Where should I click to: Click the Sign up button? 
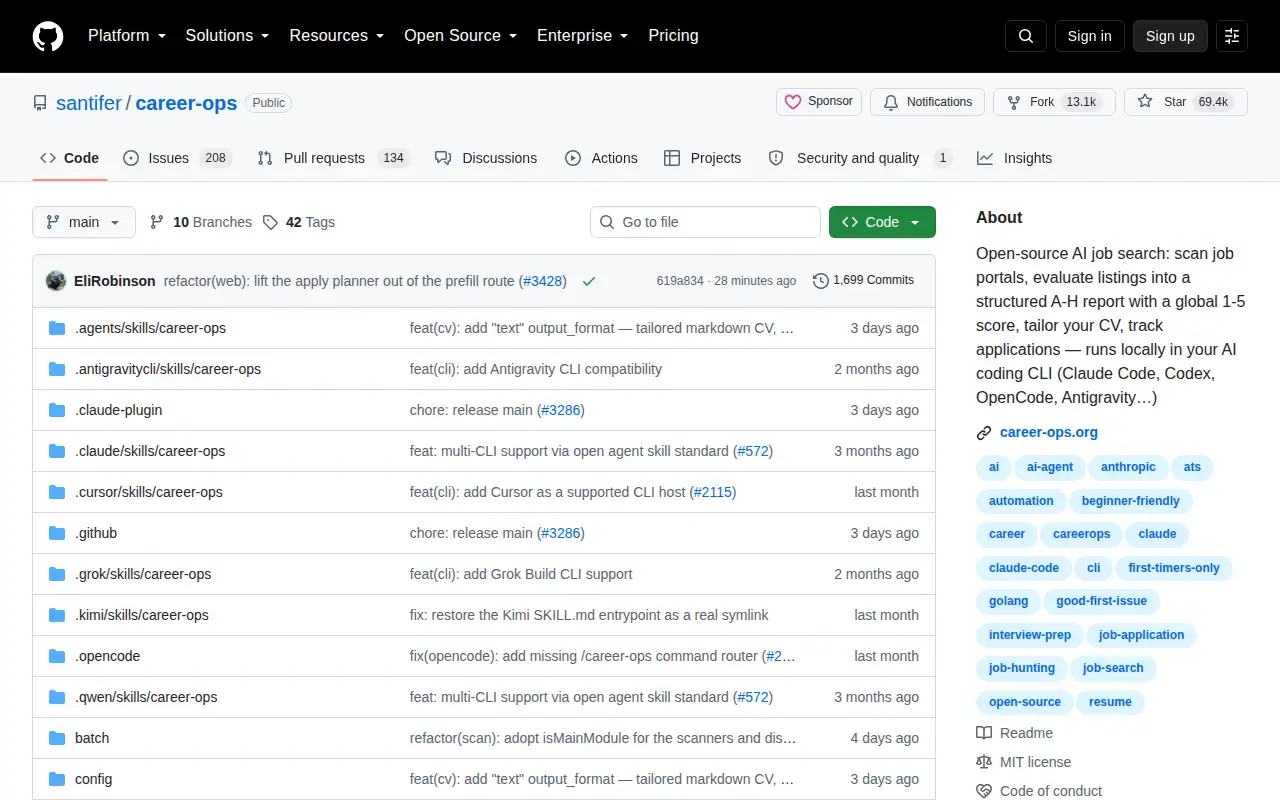pos(1170,36)
